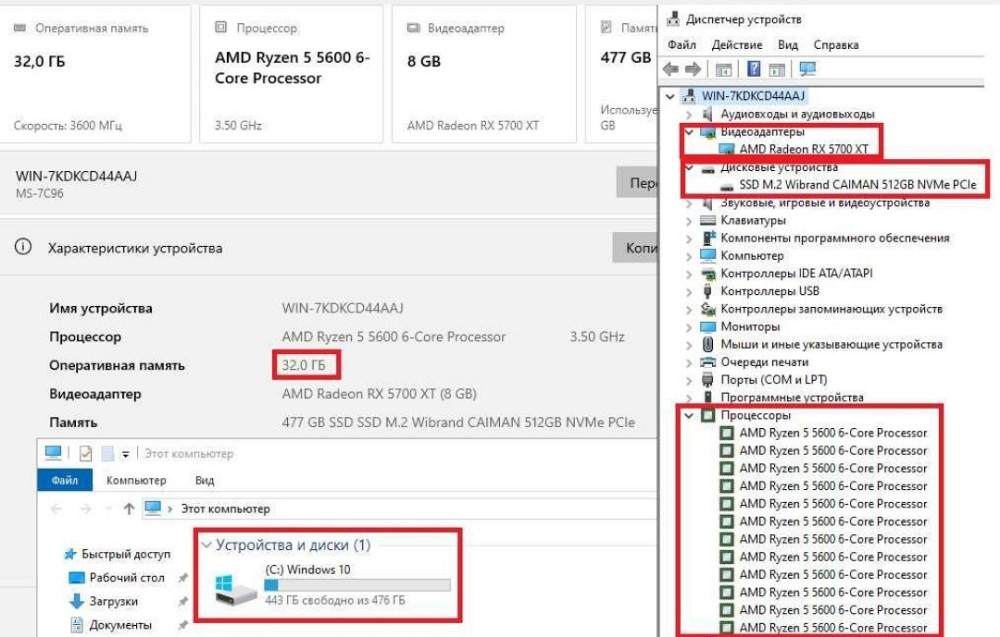Click the Properties checkmark icon in Explorer title bar
The width and height of the screenshot is (1000, 637).
point(86,453)
